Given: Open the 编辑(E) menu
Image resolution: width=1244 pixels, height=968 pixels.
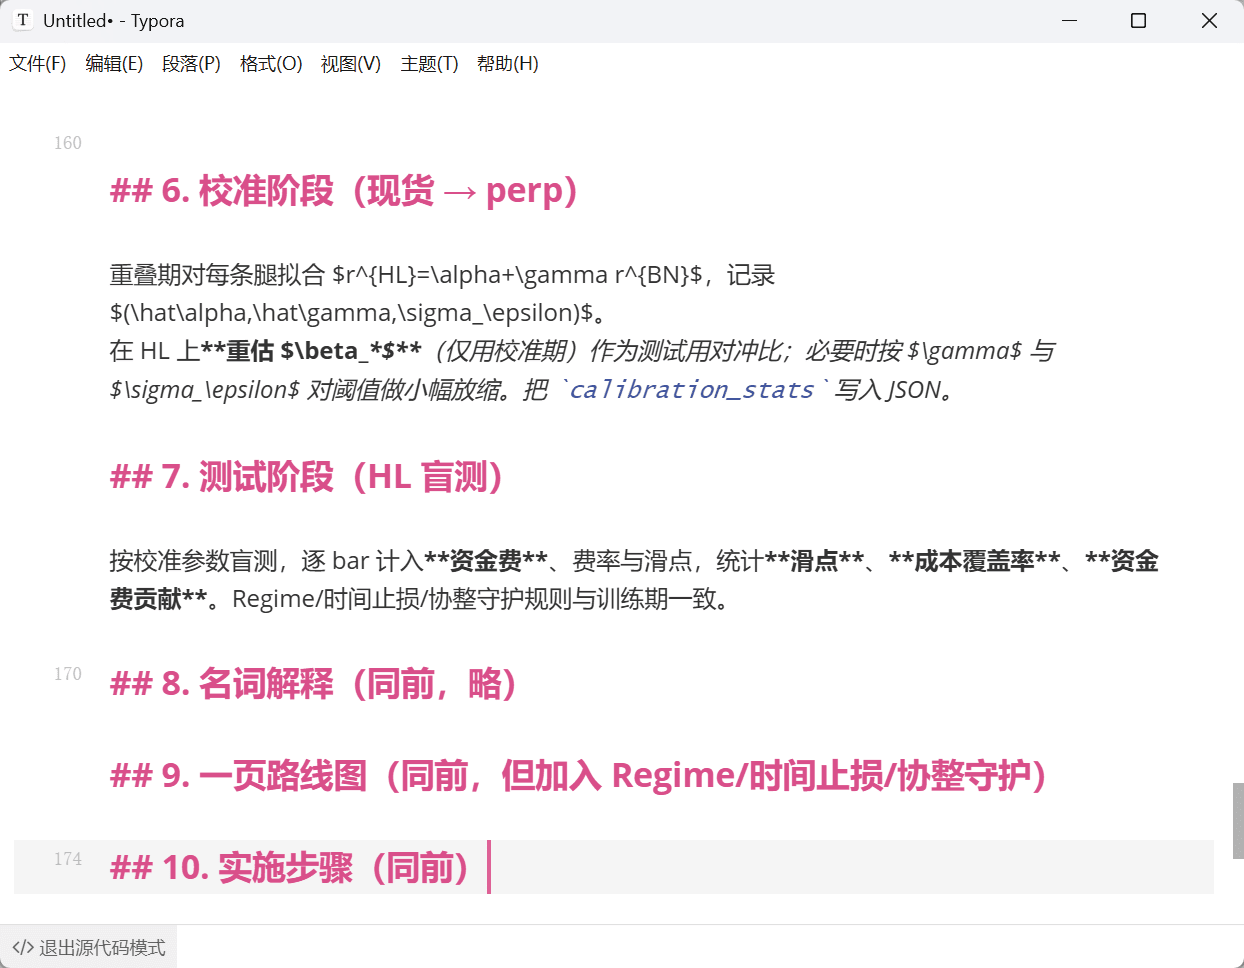Looking at the screenshot, I should pos(114,64).
